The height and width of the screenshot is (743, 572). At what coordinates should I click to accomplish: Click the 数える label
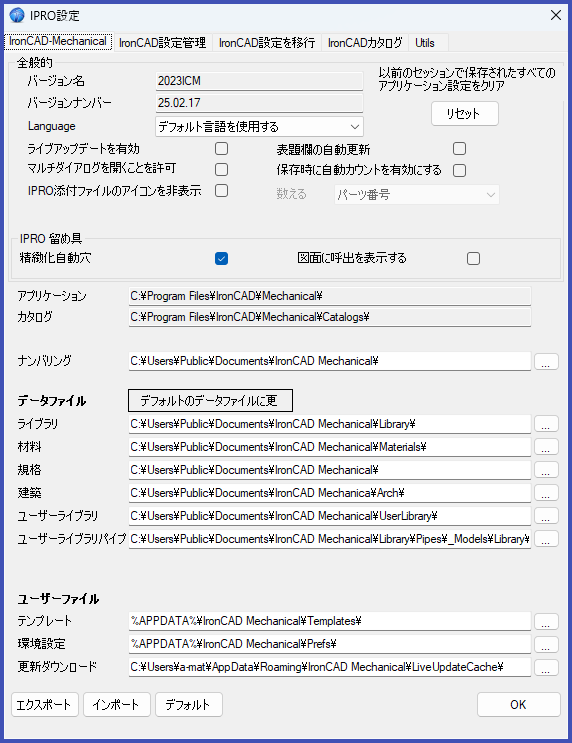coord(291,194)
